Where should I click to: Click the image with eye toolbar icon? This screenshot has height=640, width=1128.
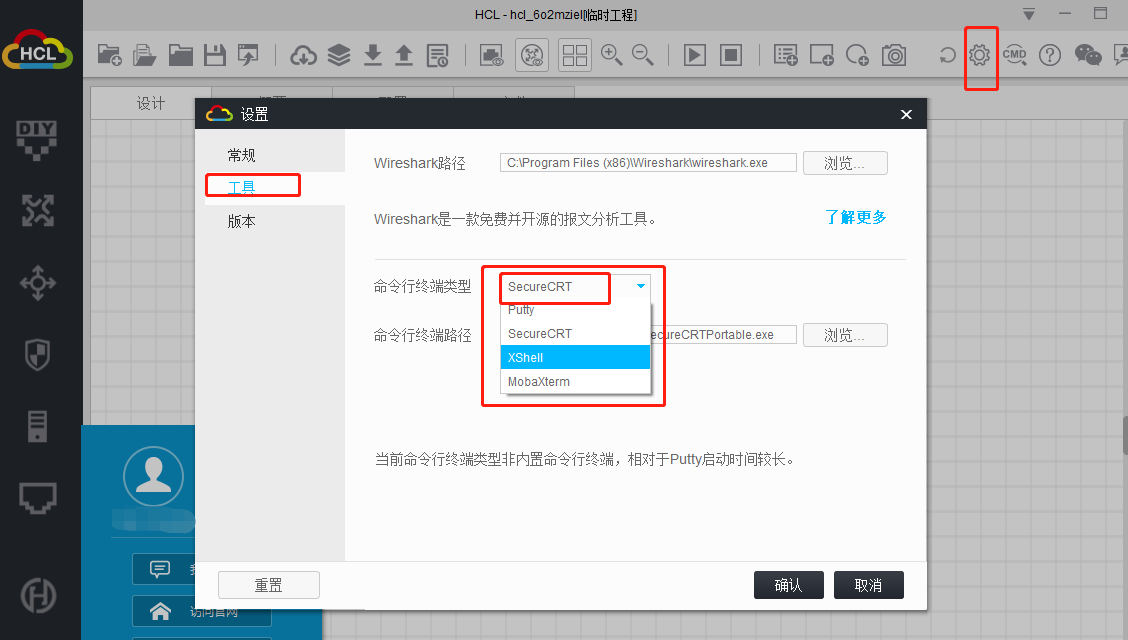click(x=492, y=55)
